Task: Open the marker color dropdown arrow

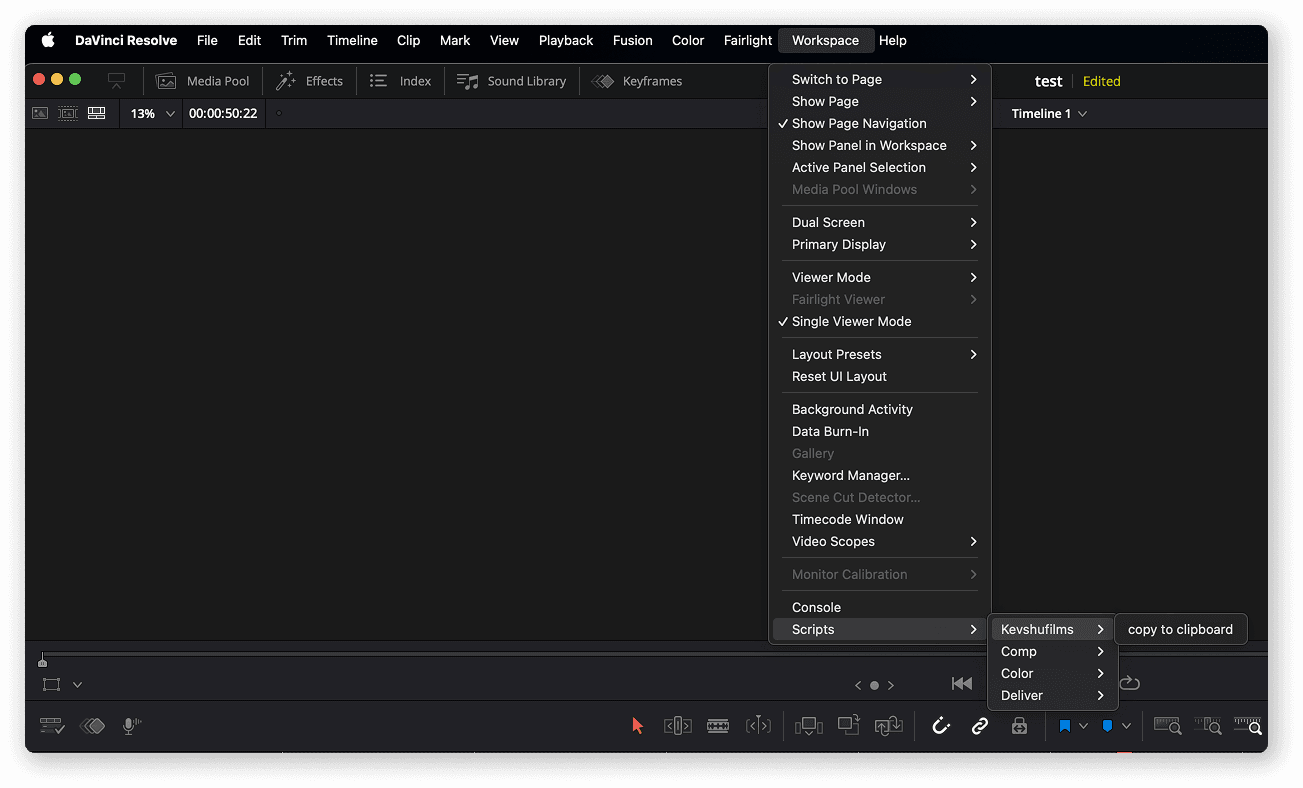Action: point(1126,726)
